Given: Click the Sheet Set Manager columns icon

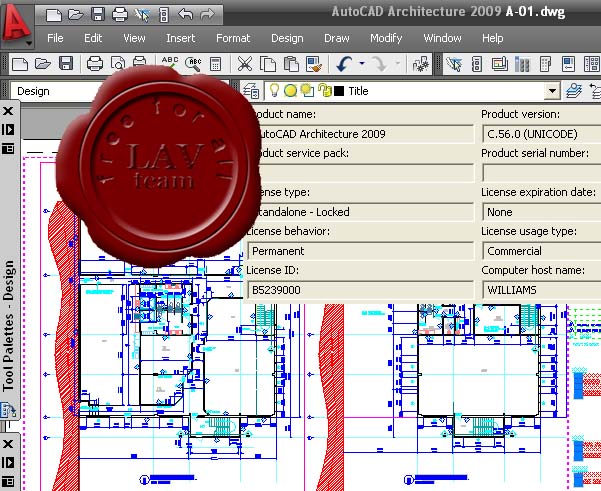Looking at the screenshot, I should [x=522, y=64].
